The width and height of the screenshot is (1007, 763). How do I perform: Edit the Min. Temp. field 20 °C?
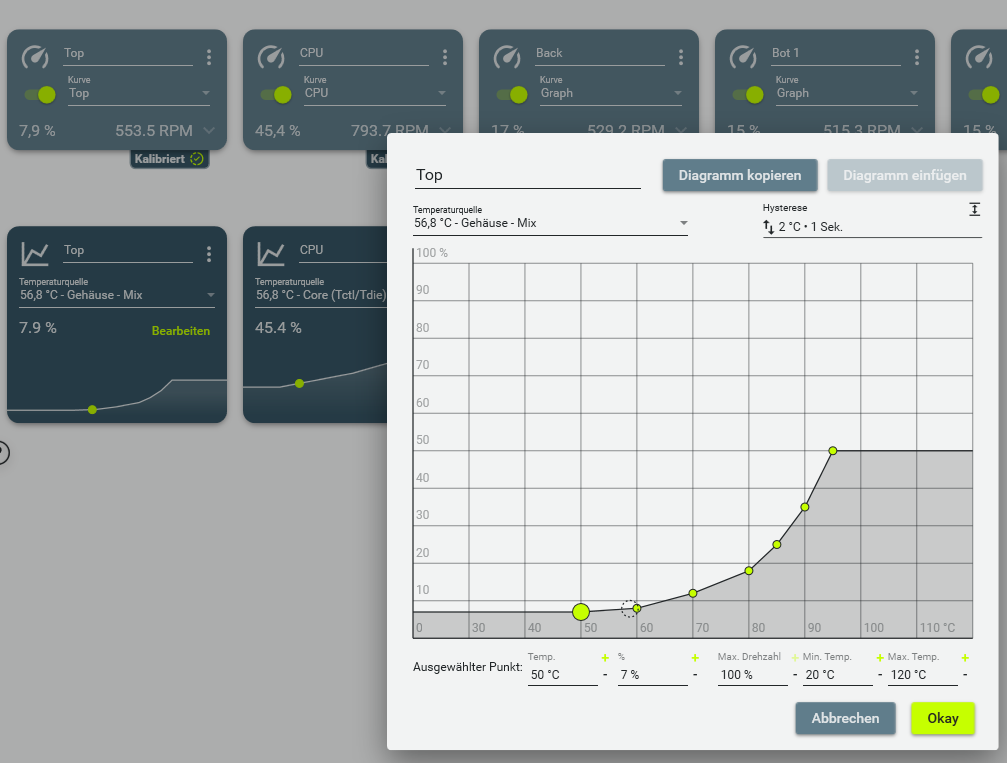837,675
